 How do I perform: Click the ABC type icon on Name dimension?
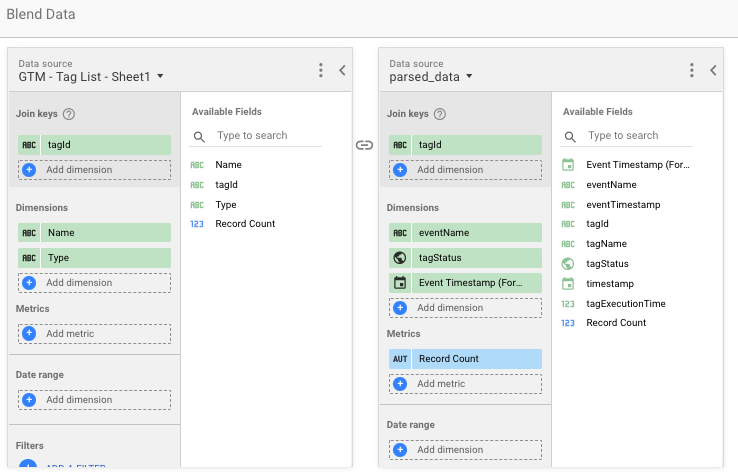(29, 233)
